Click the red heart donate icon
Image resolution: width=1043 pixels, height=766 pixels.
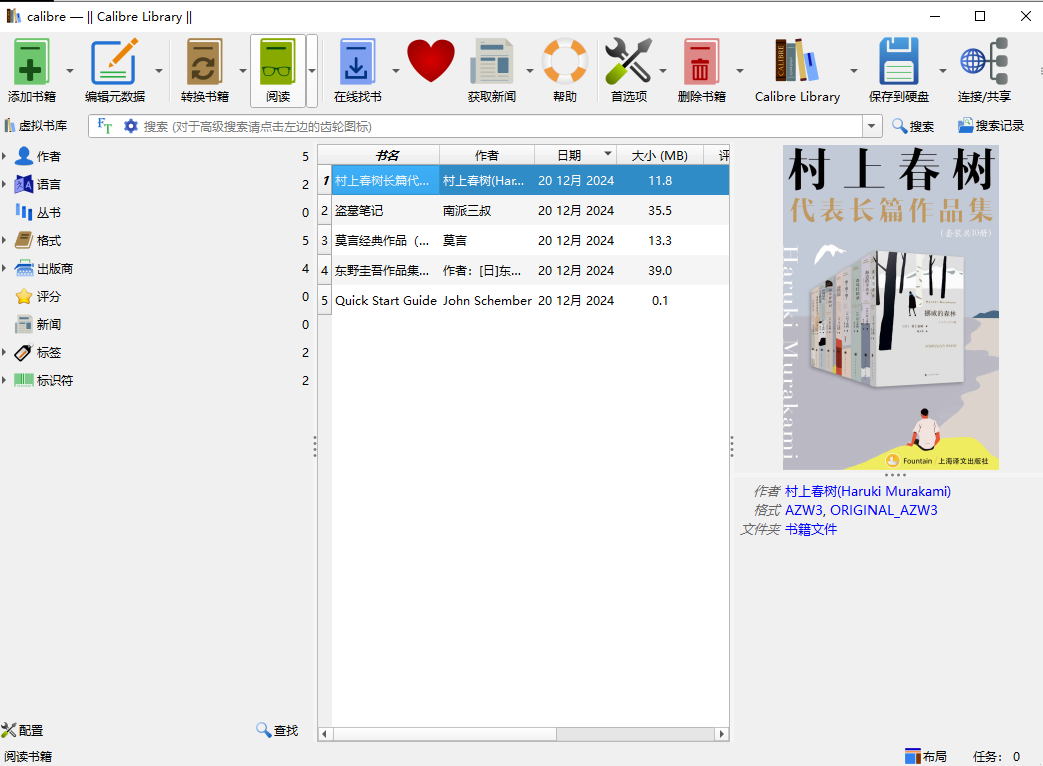431,63
